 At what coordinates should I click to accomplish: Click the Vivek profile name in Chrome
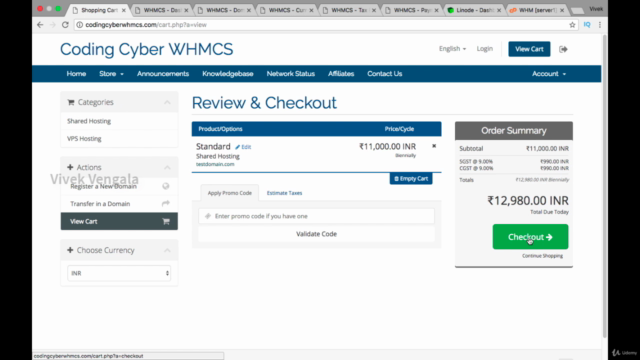(596, 9)
